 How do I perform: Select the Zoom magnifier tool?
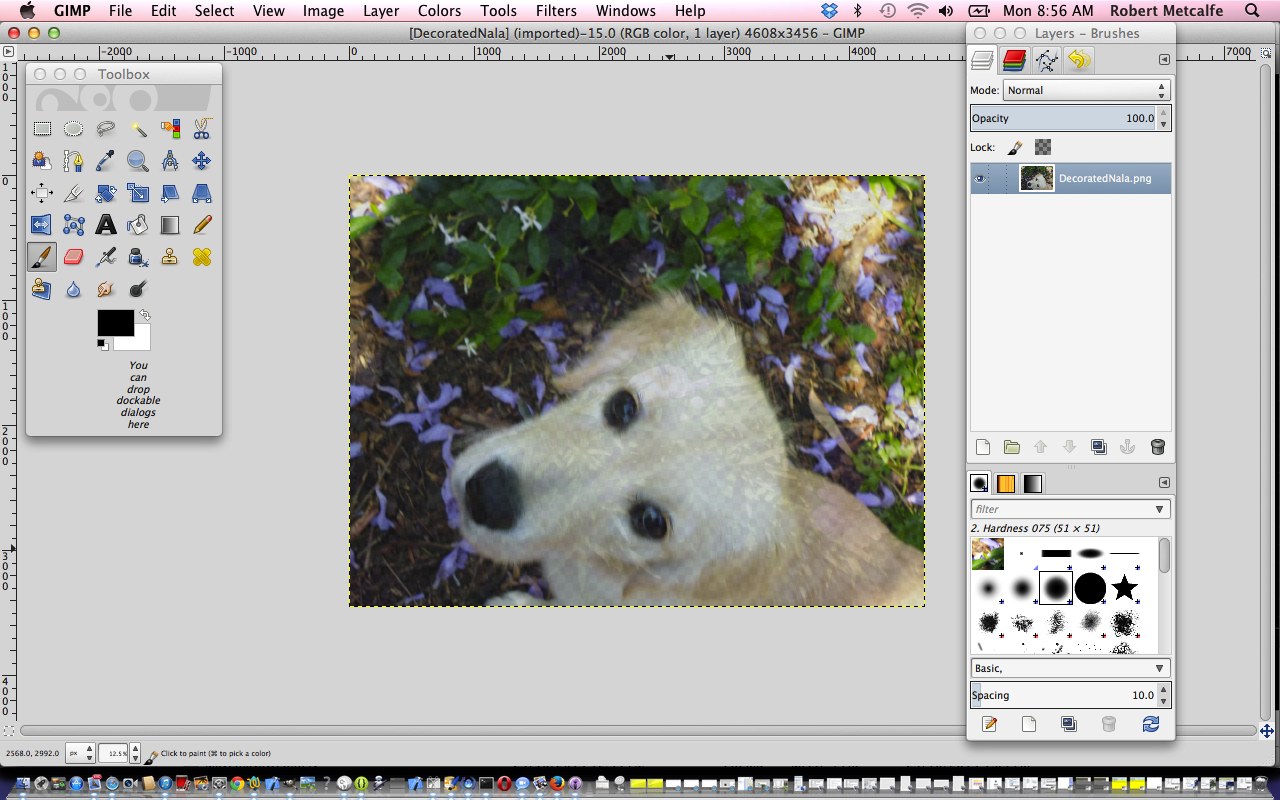point(138,161)
